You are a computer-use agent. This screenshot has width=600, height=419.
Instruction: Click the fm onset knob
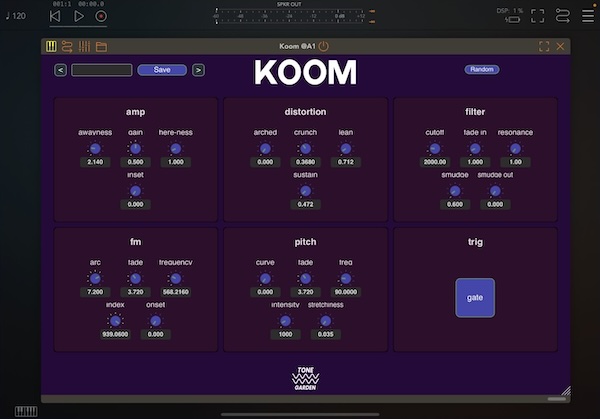pyautogui.click(x=155, y=321)
